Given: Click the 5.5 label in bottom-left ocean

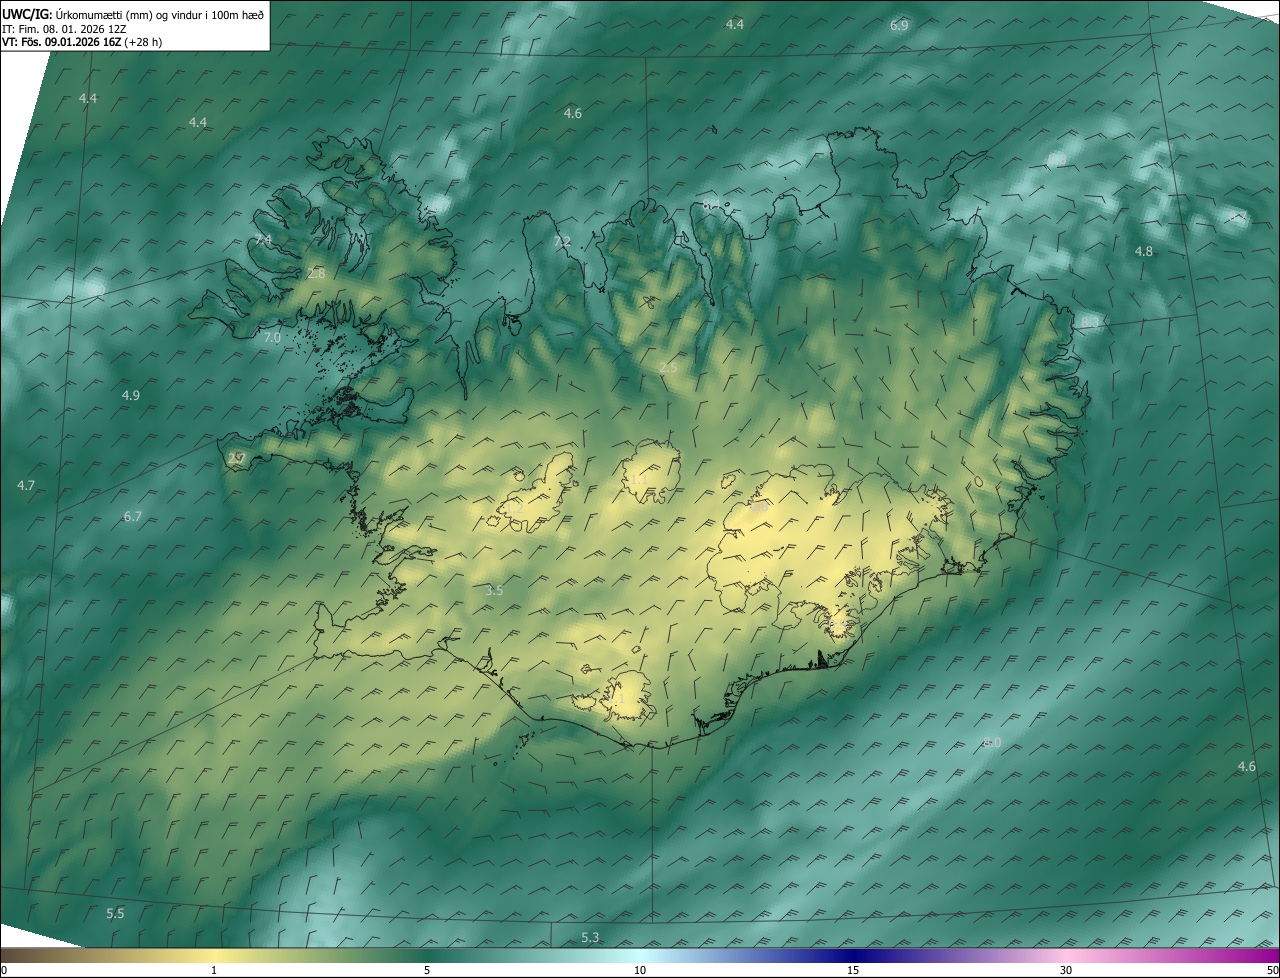Looking at the screenshot, I should (x=115, y=914).
